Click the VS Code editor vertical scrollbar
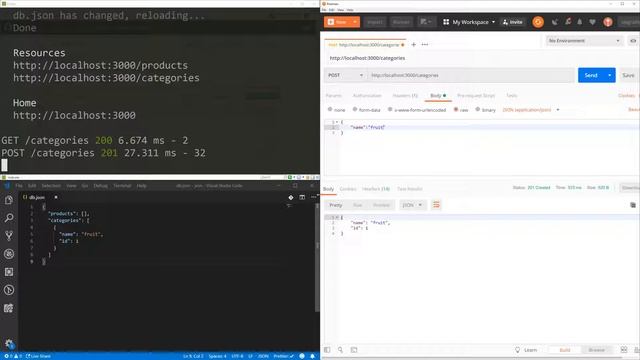This screenshot has width=640, height=360. pyautogui.click(x=317, y=257)
